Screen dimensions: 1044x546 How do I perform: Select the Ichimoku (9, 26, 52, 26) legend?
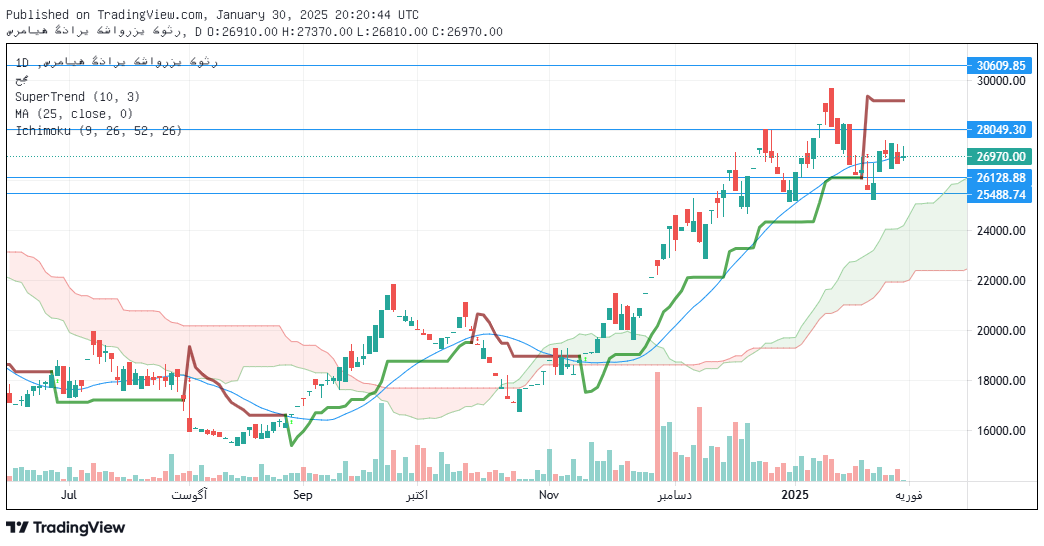coord(99,131)
